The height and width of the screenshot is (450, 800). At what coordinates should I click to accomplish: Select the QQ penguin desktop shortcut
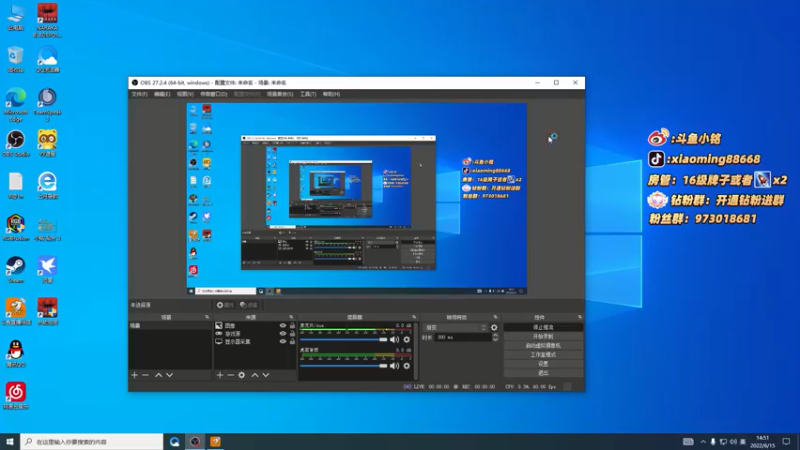pos(16,354)
